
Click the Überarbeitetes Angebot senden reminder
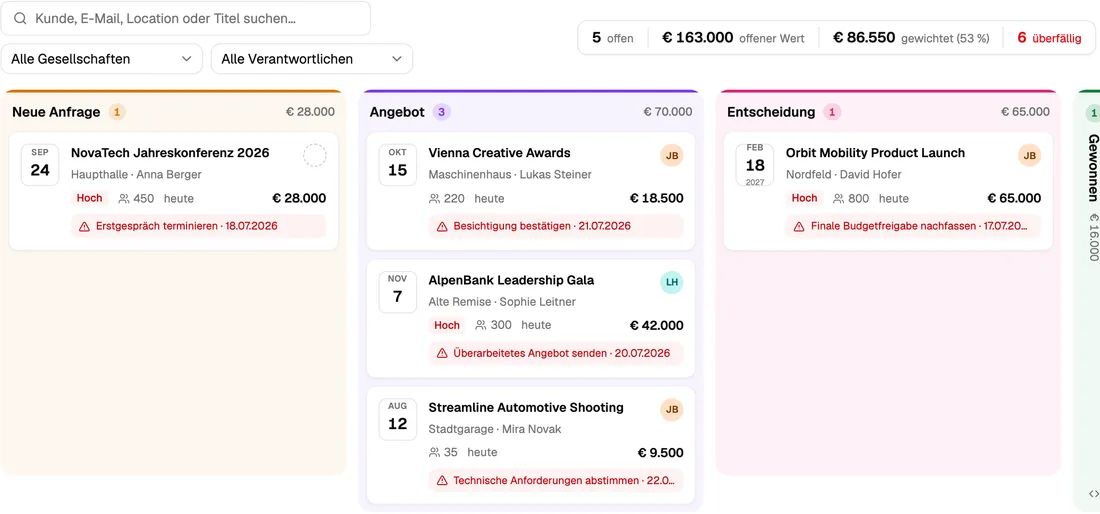(552, 353)
